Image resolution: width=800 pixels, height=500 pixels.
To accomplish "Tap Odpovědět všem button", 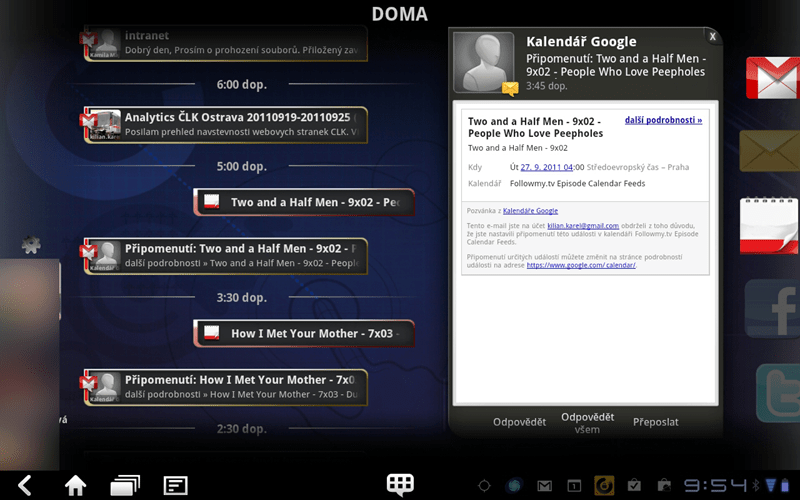I will tap(587, 423).
